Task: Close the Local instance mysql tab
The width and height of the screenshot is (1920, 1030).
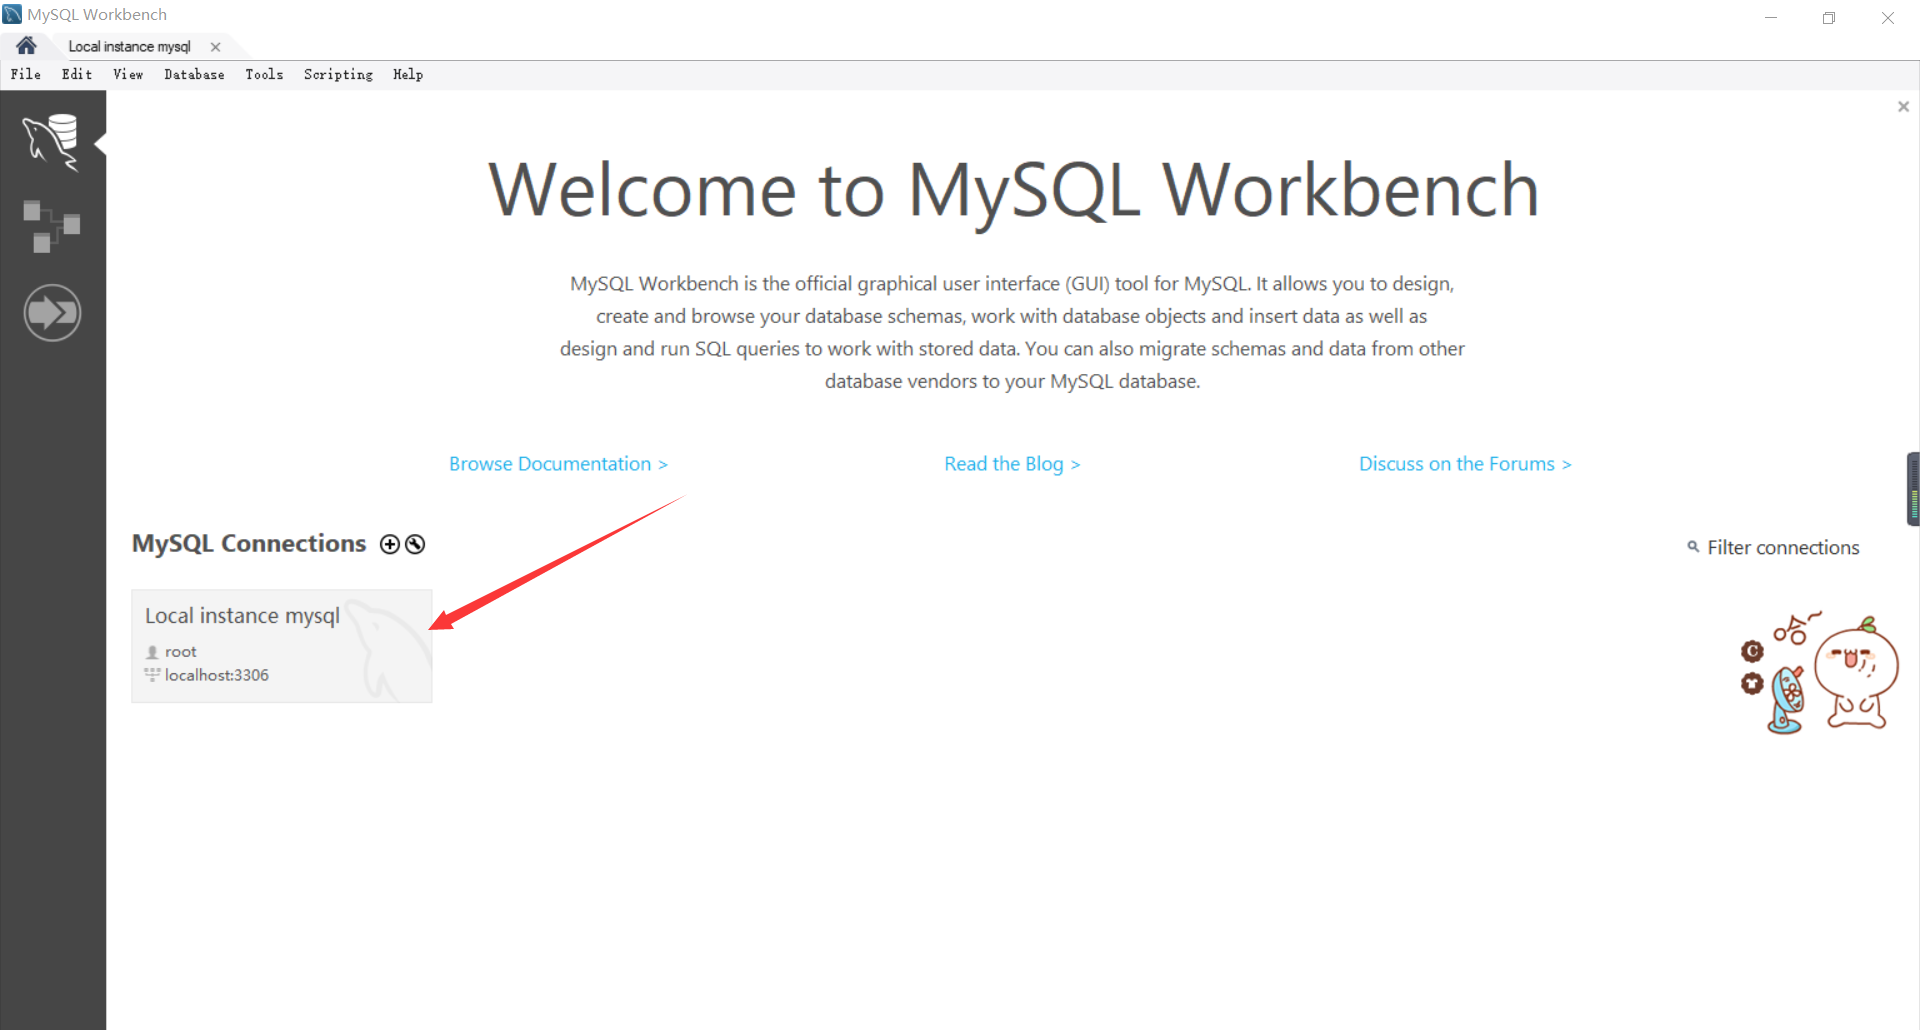Action: tap(215, 47)
